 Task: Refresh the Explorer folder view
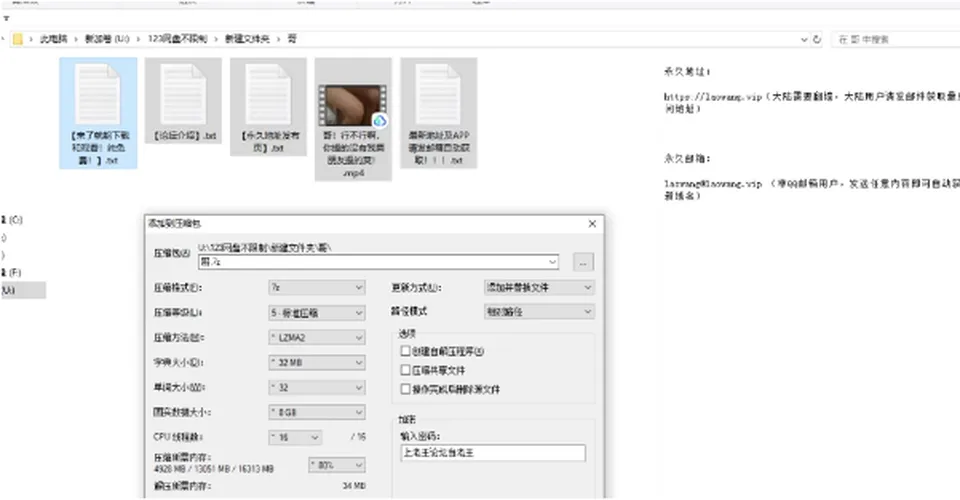pyautogui.click(x=816, y=39)
